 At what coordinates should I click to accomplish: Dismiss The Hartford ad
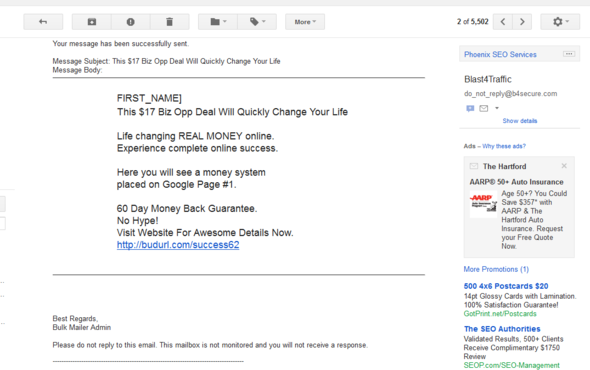click(564, 166)
